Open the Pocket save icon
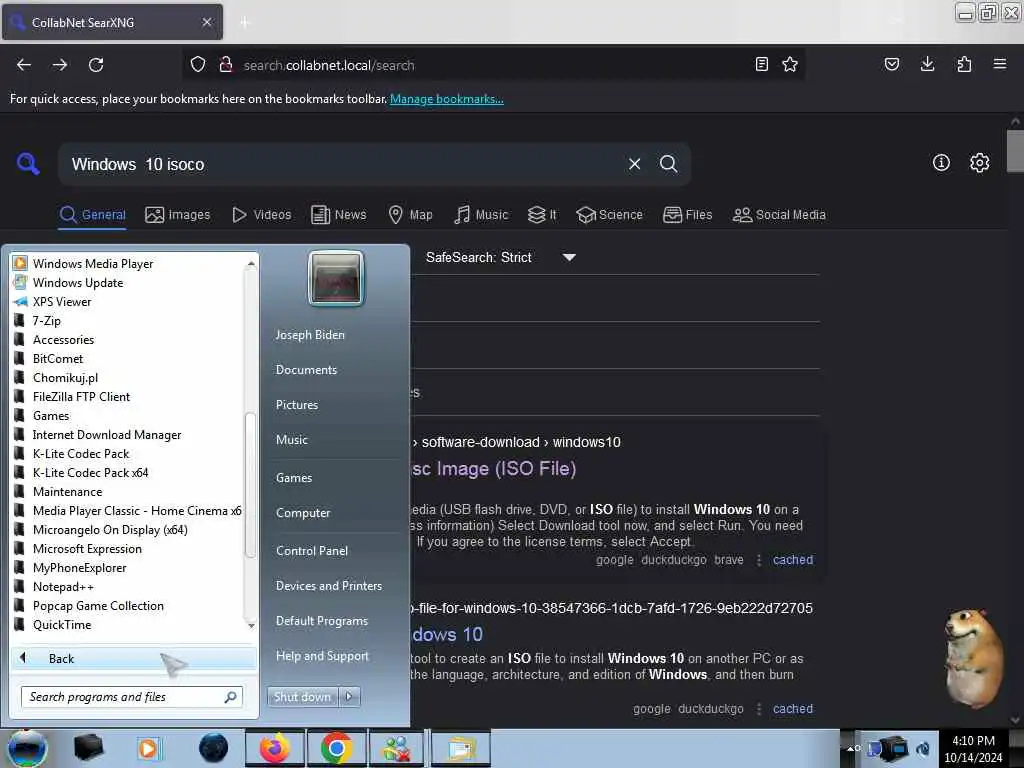The width and height of the screenshot is (1024, 768). click(891, 64)
